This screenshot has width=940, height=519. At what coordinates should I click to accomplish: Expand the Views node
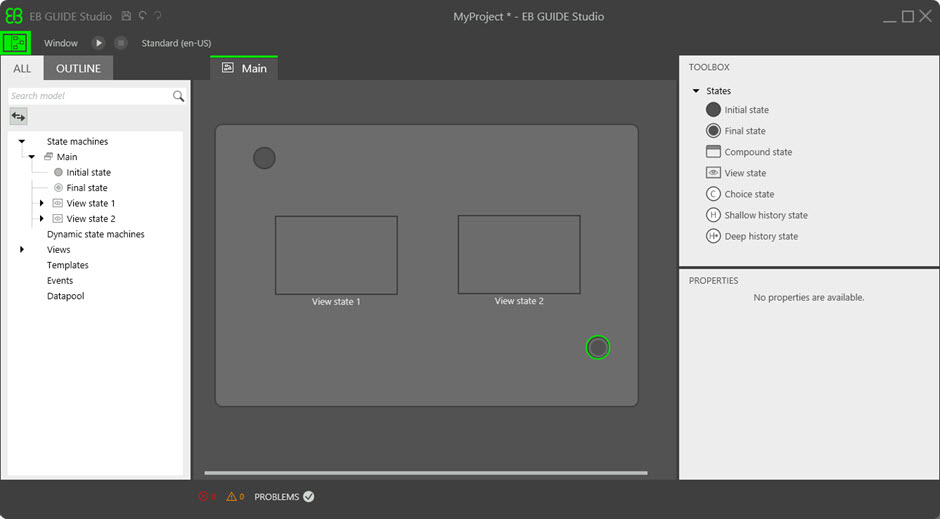pos(22,249)
